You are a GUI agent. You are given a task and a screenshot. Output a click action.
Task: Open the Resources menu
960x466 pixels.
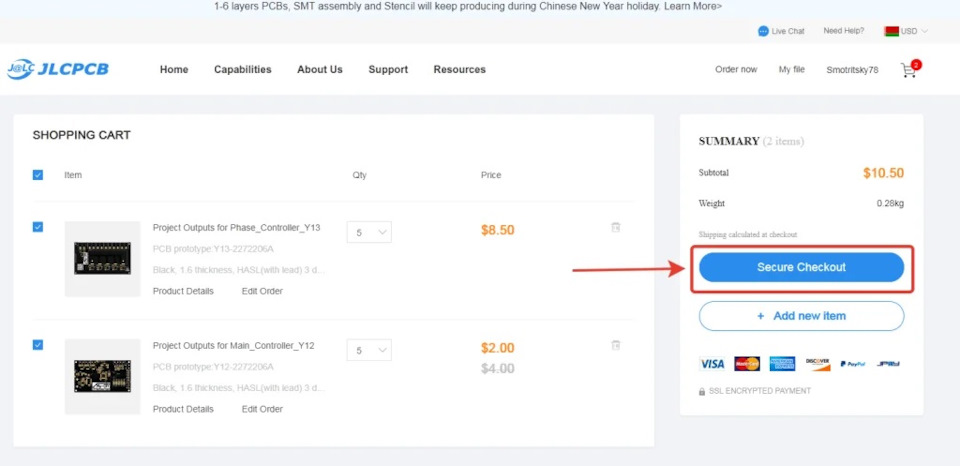[x=459, y=69]
